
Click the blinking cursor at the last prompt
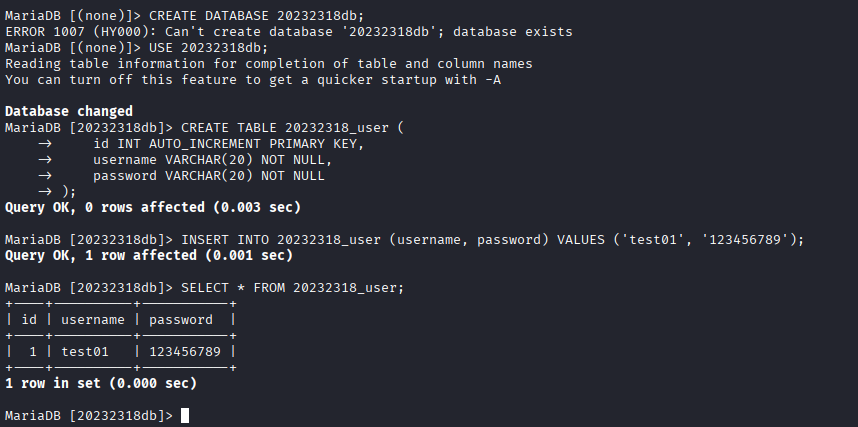point(185,415)
